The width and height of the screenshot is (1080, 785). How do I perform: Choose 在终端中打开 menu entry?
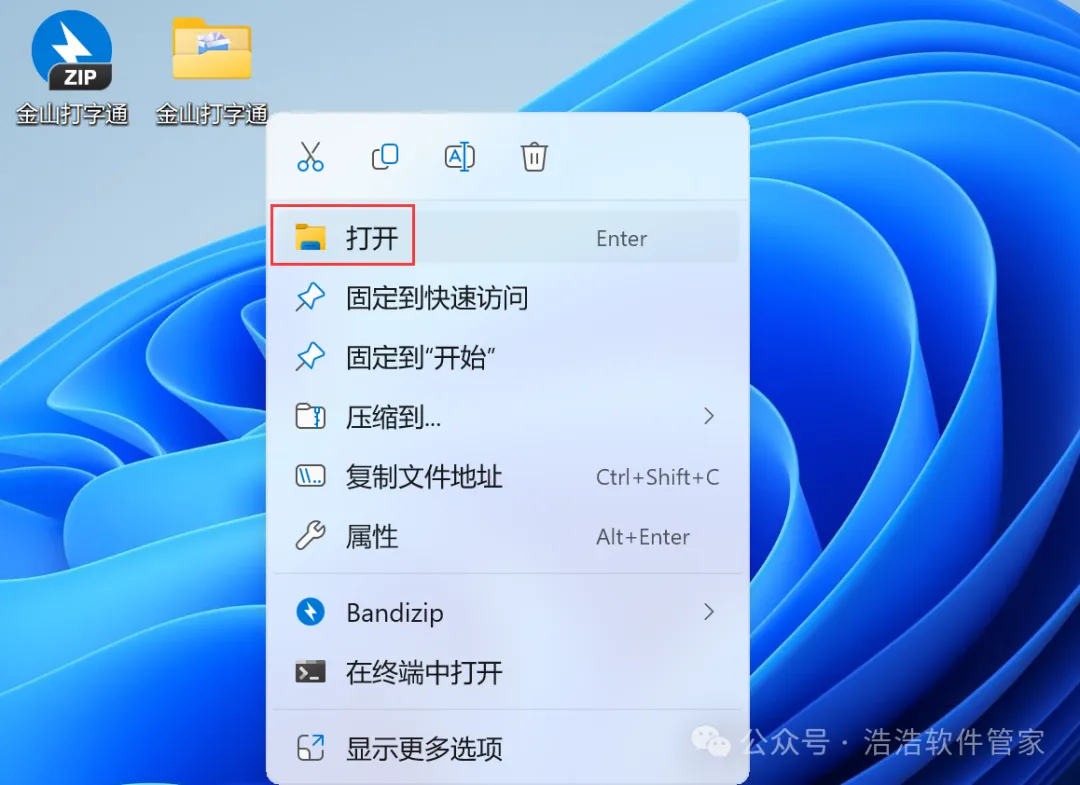[506, 672]
